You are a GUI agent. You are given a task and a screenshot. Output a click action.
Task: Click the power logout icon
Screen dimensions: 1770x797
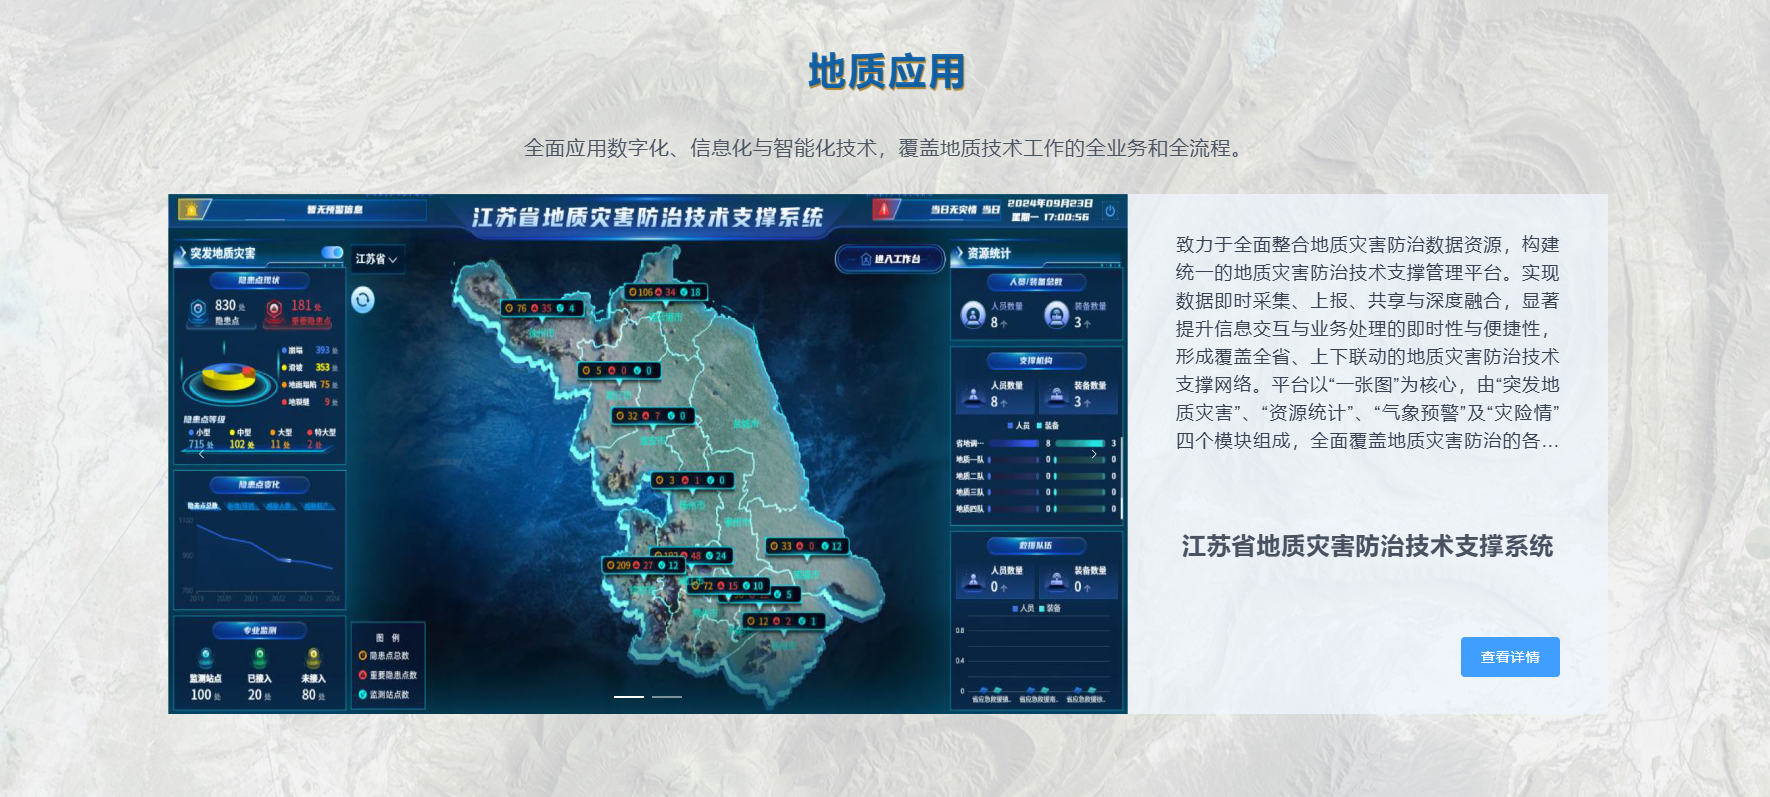[1110, 210]
